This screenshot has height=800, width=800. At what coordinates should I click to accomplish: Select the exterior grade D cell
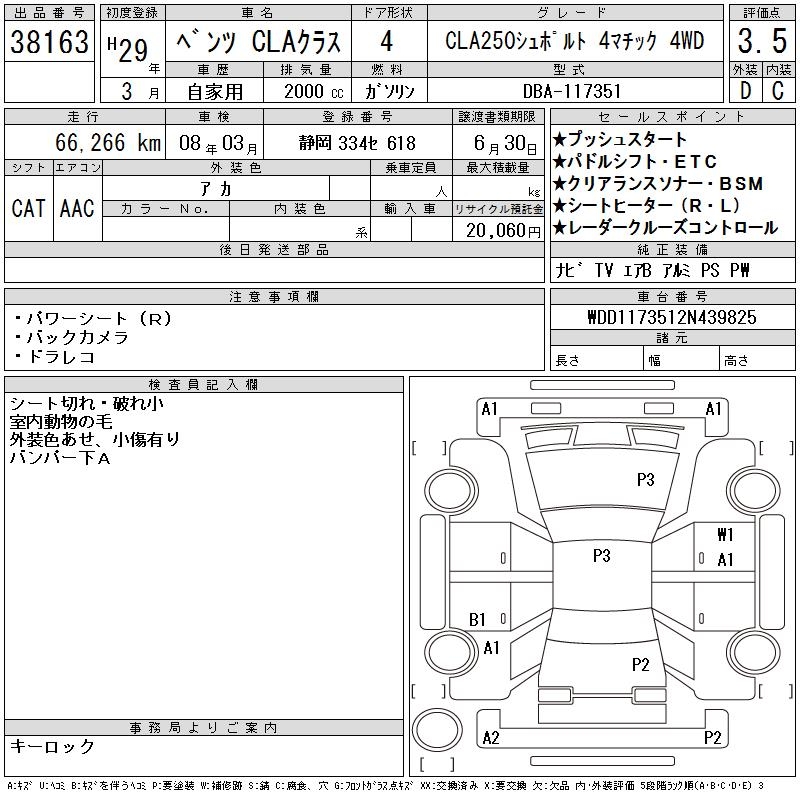pos(744,91)
